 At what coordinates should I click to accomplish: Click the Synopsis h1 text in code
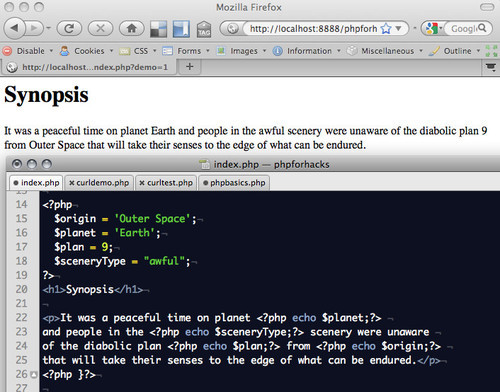click(x=90, y=289)
